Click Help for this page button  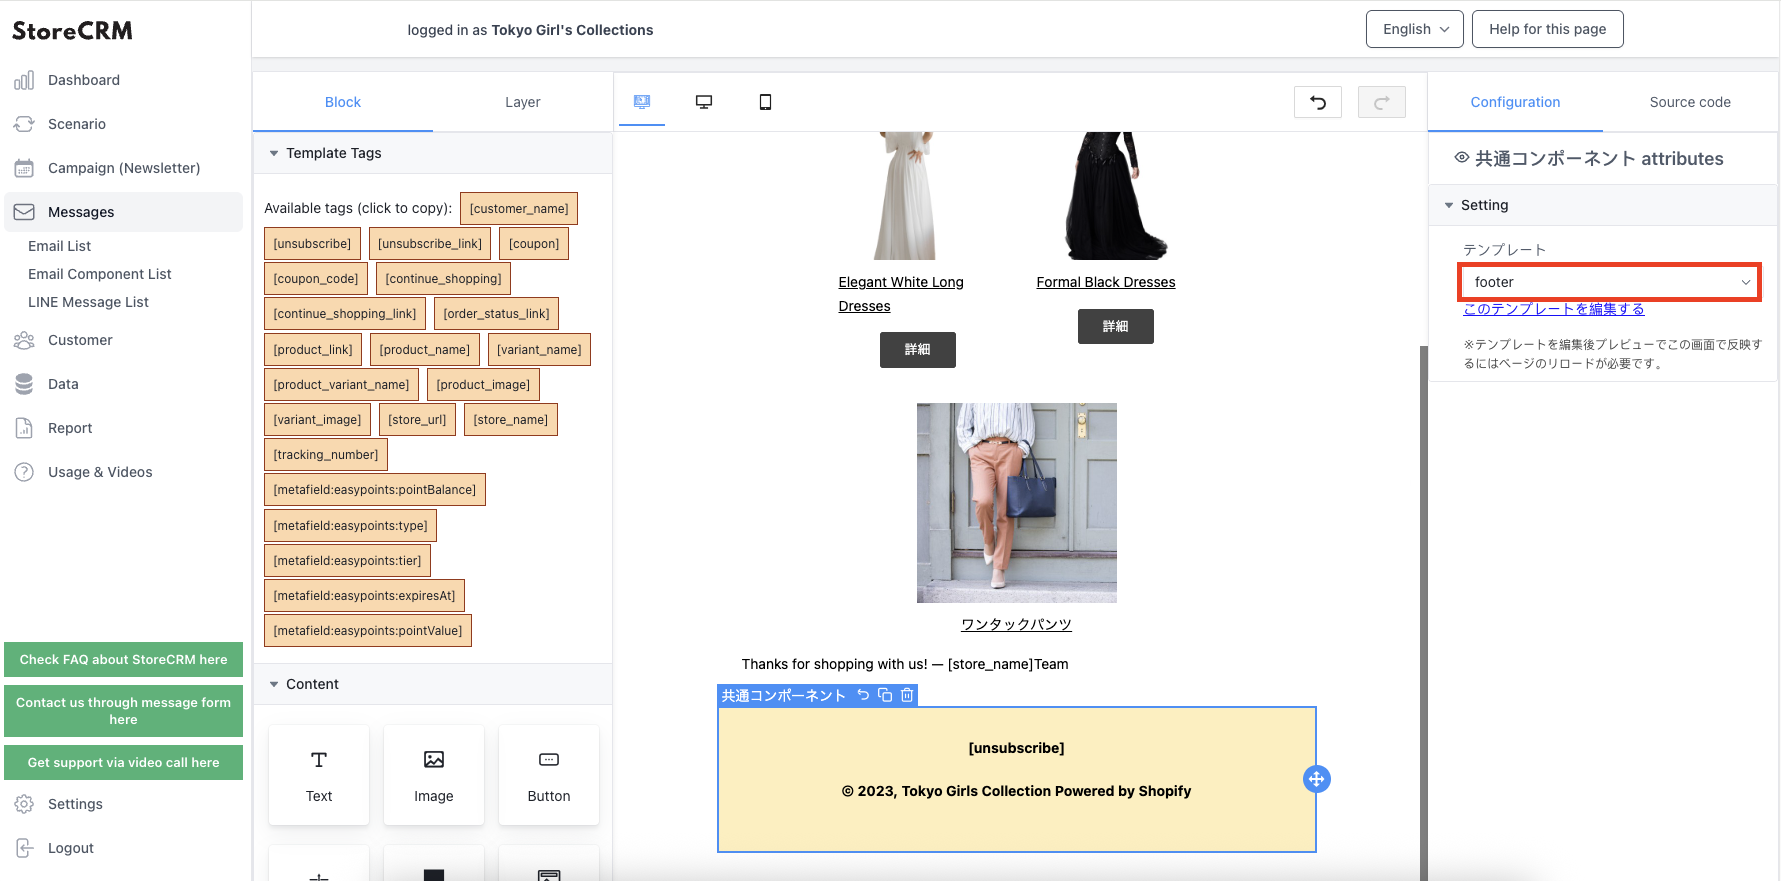click(x=1547, y=29)
